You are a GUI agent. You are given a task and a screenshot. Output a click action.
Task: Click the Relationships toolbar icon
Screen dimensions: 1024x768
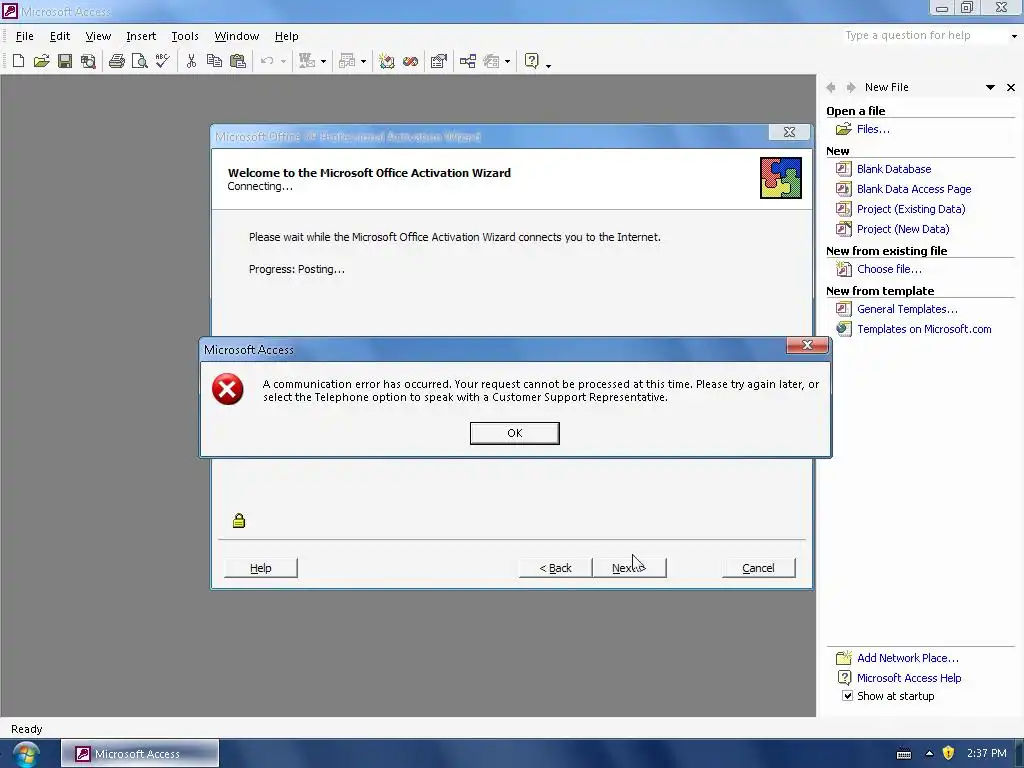pos(468,61)
